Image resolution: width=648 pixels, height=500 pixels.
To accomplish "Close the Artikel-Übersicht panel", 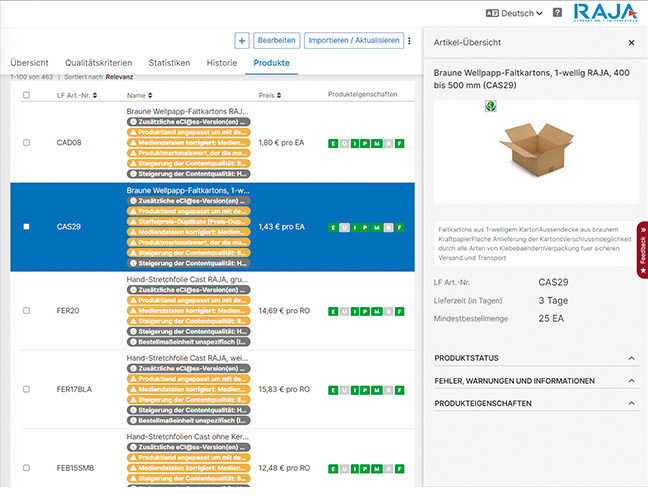I will click(x=631, y=43).
